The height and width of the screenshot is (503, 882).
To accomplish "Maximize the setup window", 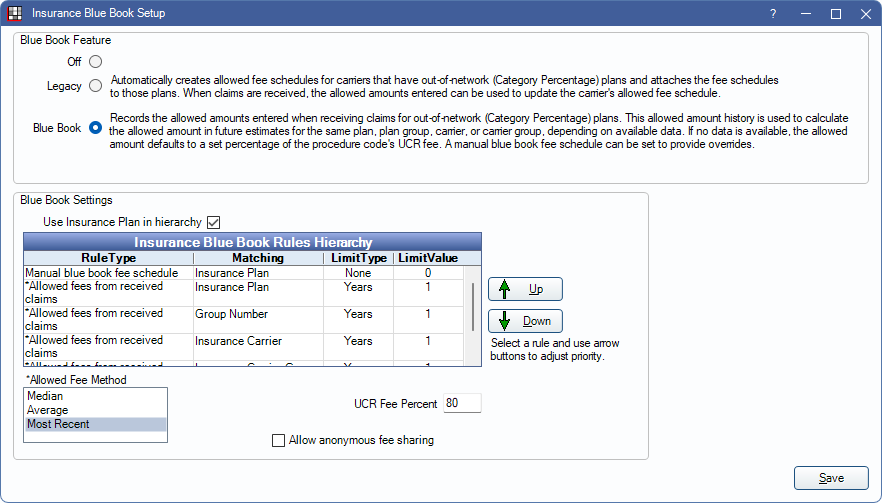I will click(x=835, y=14).
